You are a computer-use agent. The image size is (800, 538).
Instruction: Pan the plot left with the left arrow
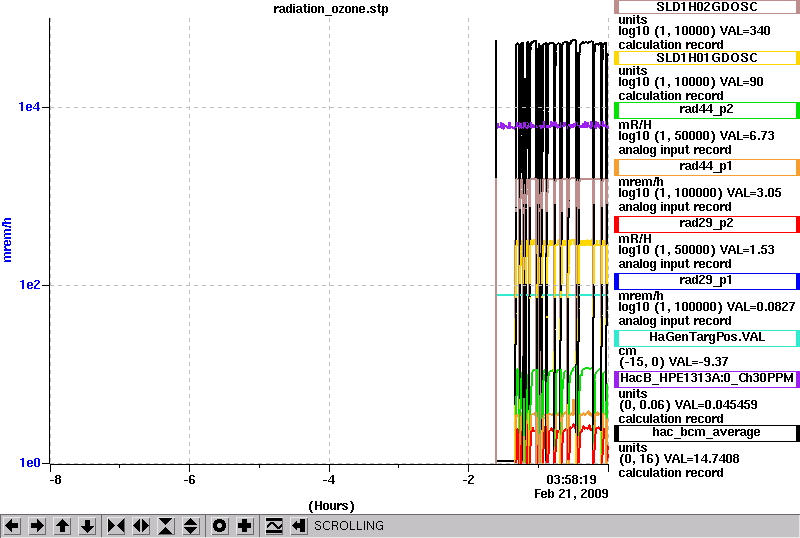click(12, 526)
